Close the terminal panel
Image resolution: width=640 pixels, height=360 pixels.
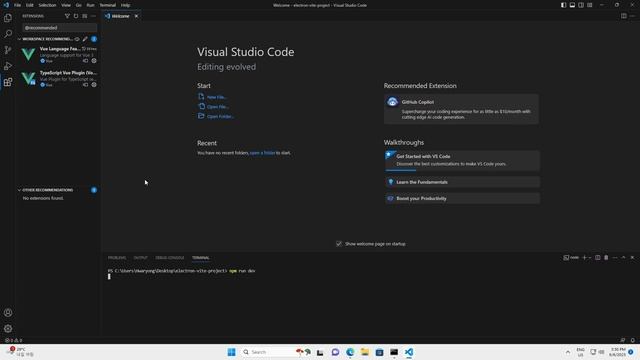coord(632,258)
